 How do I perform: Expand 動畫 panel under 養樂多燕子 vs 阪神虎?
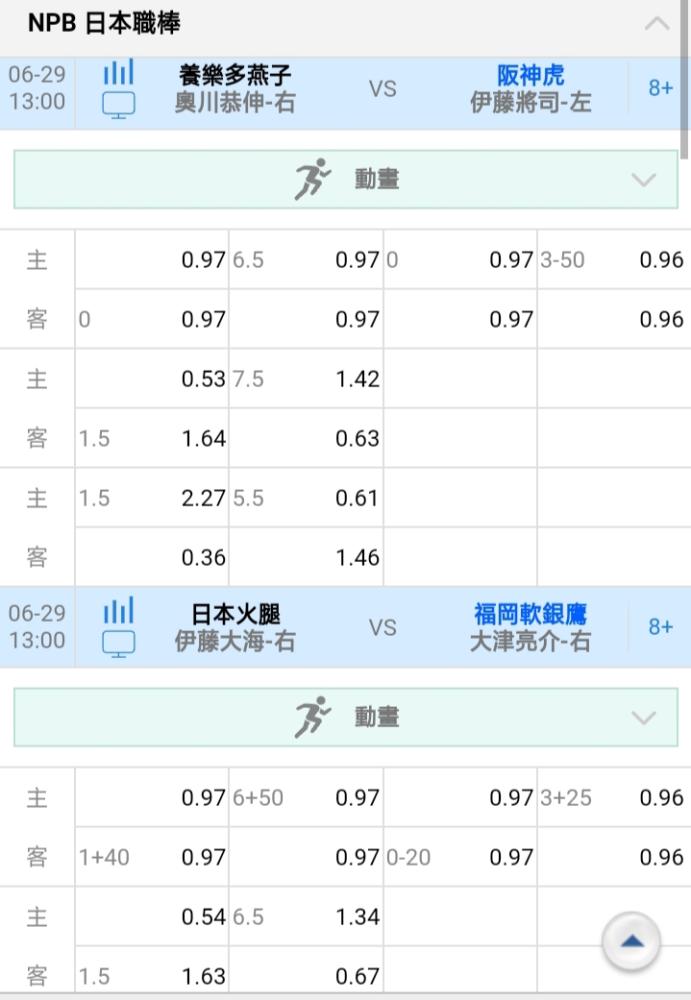coord(346,179)
